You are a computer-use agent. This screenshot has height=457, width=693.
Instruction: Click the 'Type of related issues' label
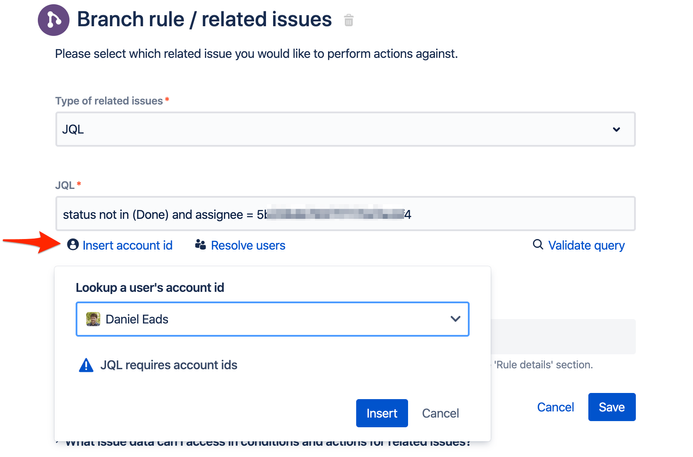109,101
